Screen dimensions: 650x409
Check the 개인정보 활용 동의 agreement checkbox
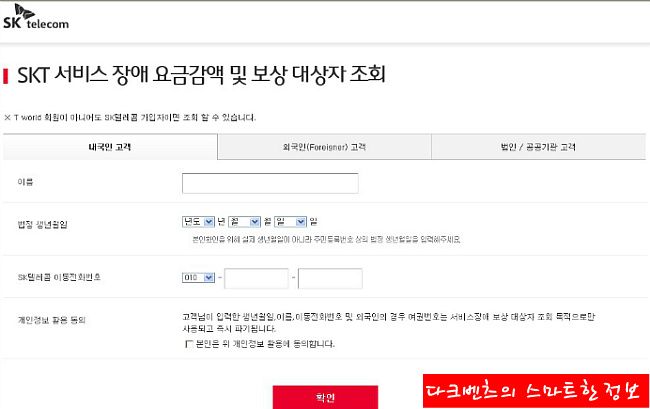click(189, 344)
